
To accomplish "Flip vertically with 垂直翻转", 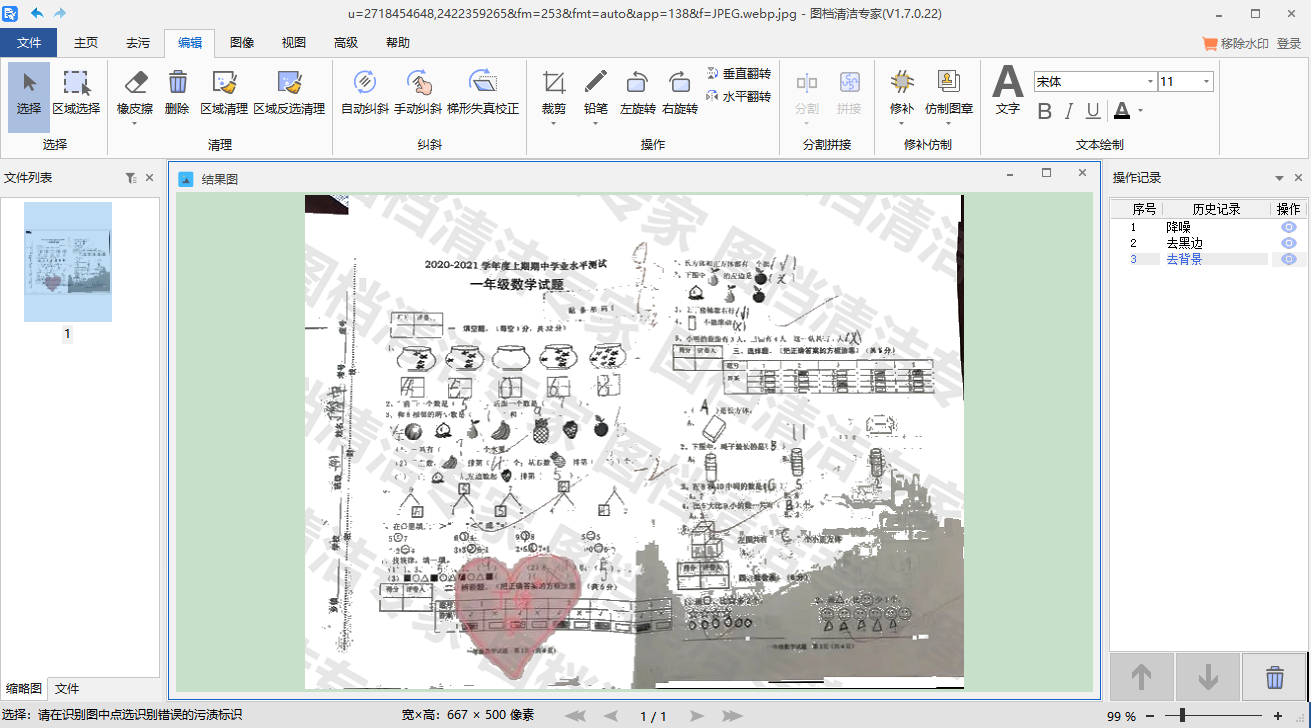I will pyautogui.click(x=739, y=74).
